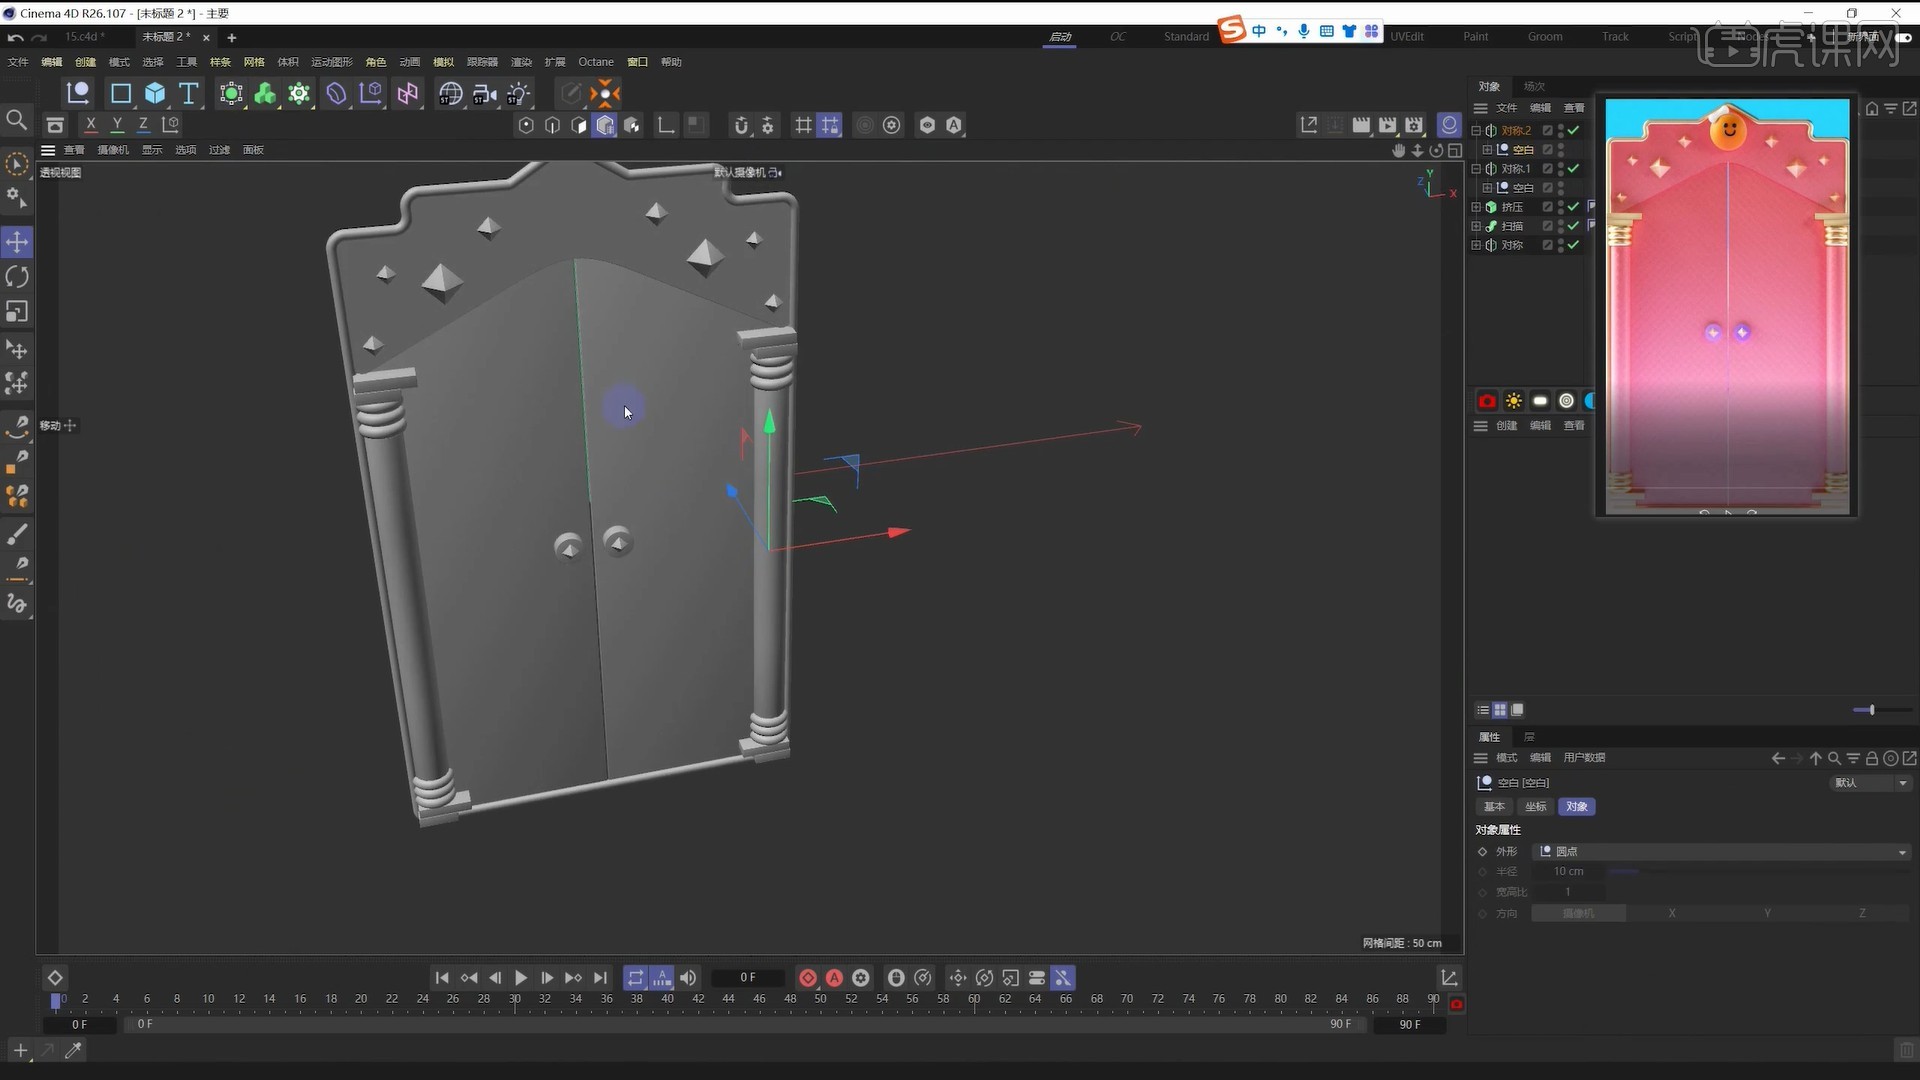Select the Live Selection arrow tool

tap(17, 163)
